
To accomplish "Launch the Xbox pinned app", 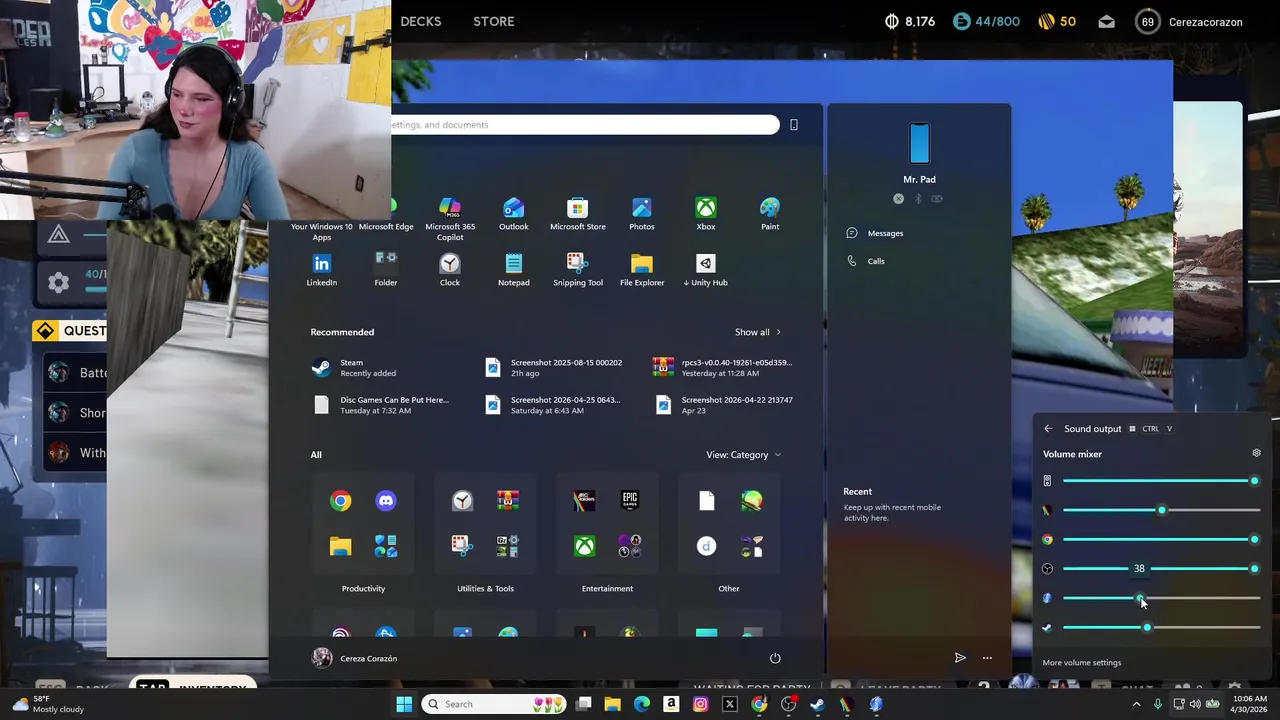I will [706, 214].
